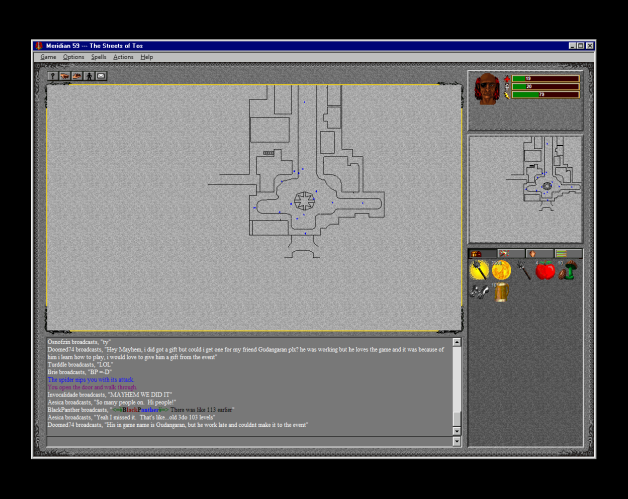Click the vigor bar showing 79
This screenshot has height=499, width=628.
pyautogui.click(x=546, y=95)
